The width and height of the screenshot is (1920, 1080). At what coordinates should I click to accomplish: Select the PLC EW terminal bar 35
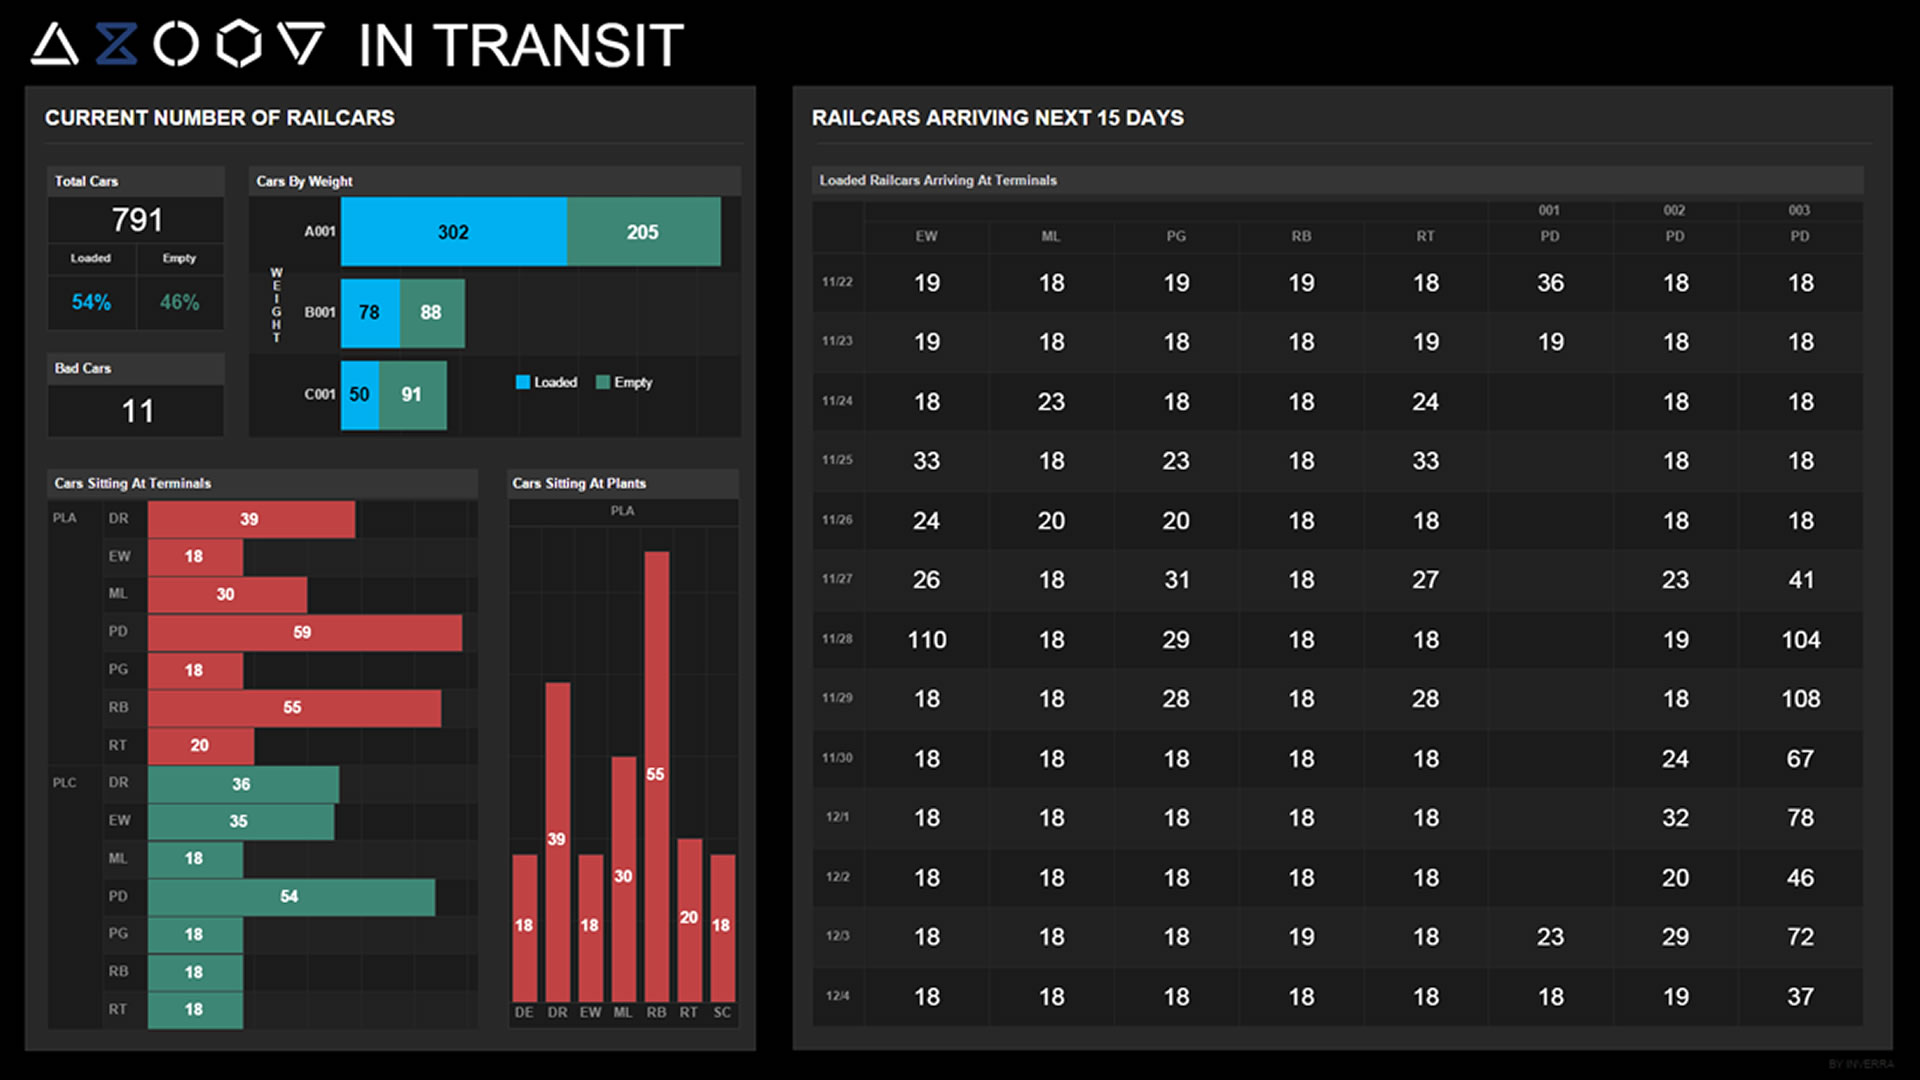tap(241, 821)
